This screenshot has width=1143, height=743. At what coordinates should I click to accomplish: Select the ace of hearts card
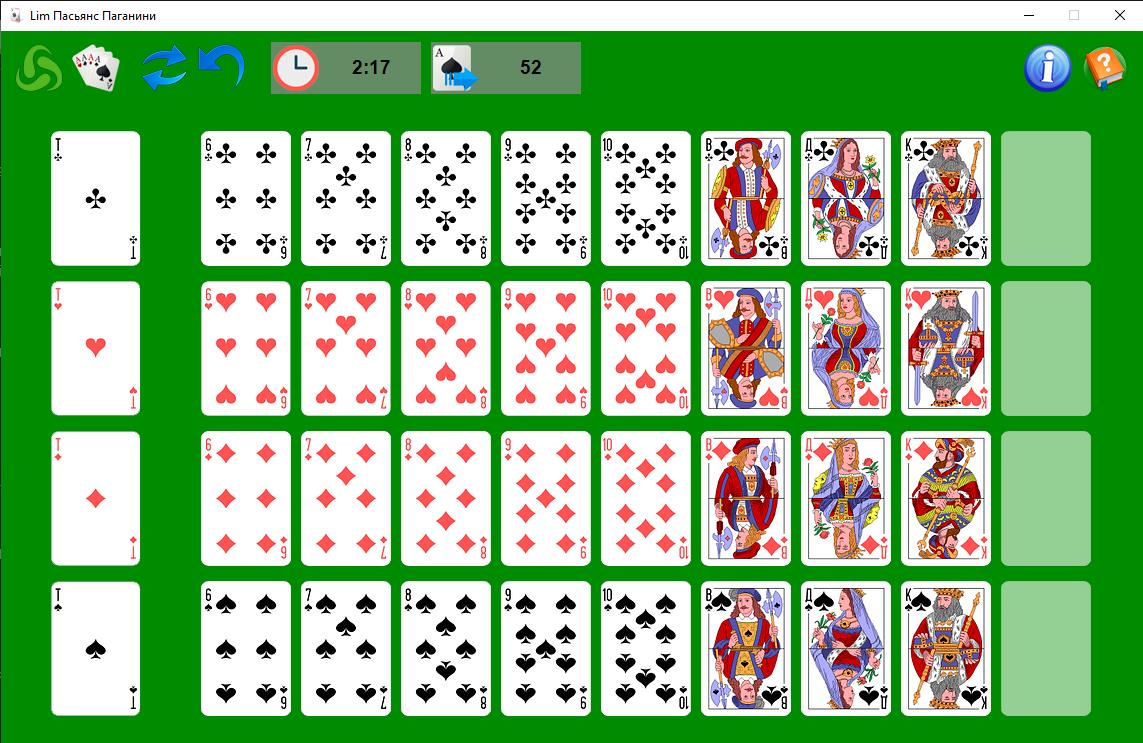tap(95, 349)
